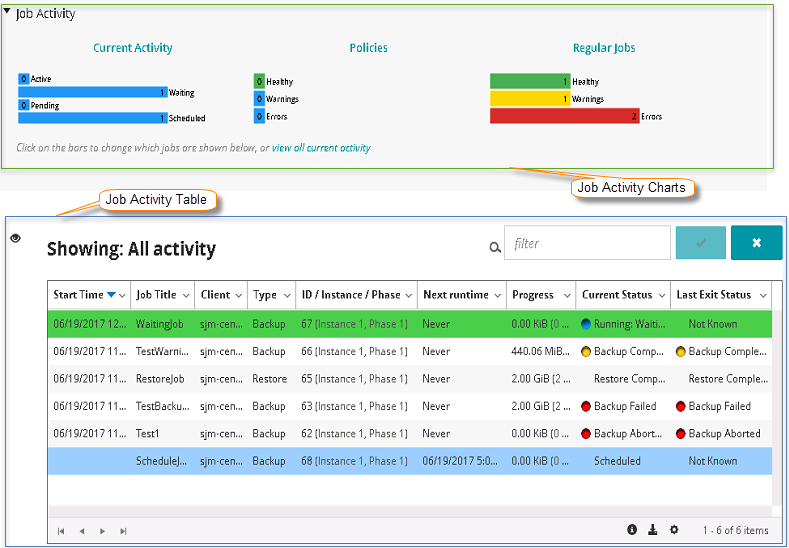The image size is (789, 548).
Task: Click the Regular Jobs Errors red bar
Action: (x=565, y=116)
